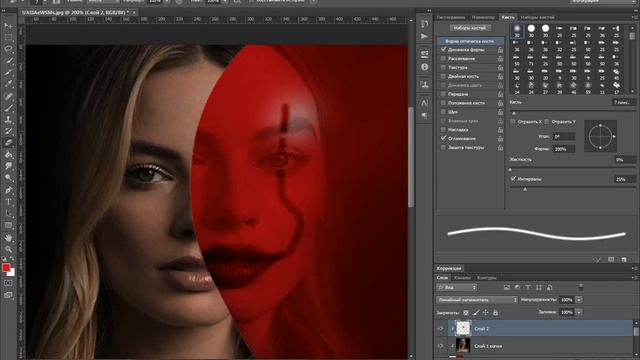Switch to Навигатор tab
The width and height of the screenshot is (640, 360).
483,17
